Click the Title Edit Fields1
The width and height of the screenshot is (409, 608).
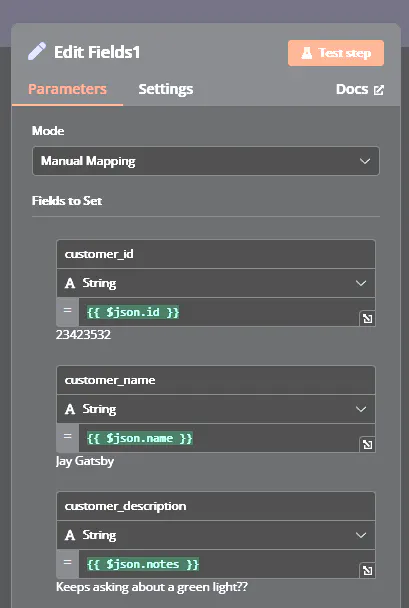pyautogui.click(x=97, y=52)
